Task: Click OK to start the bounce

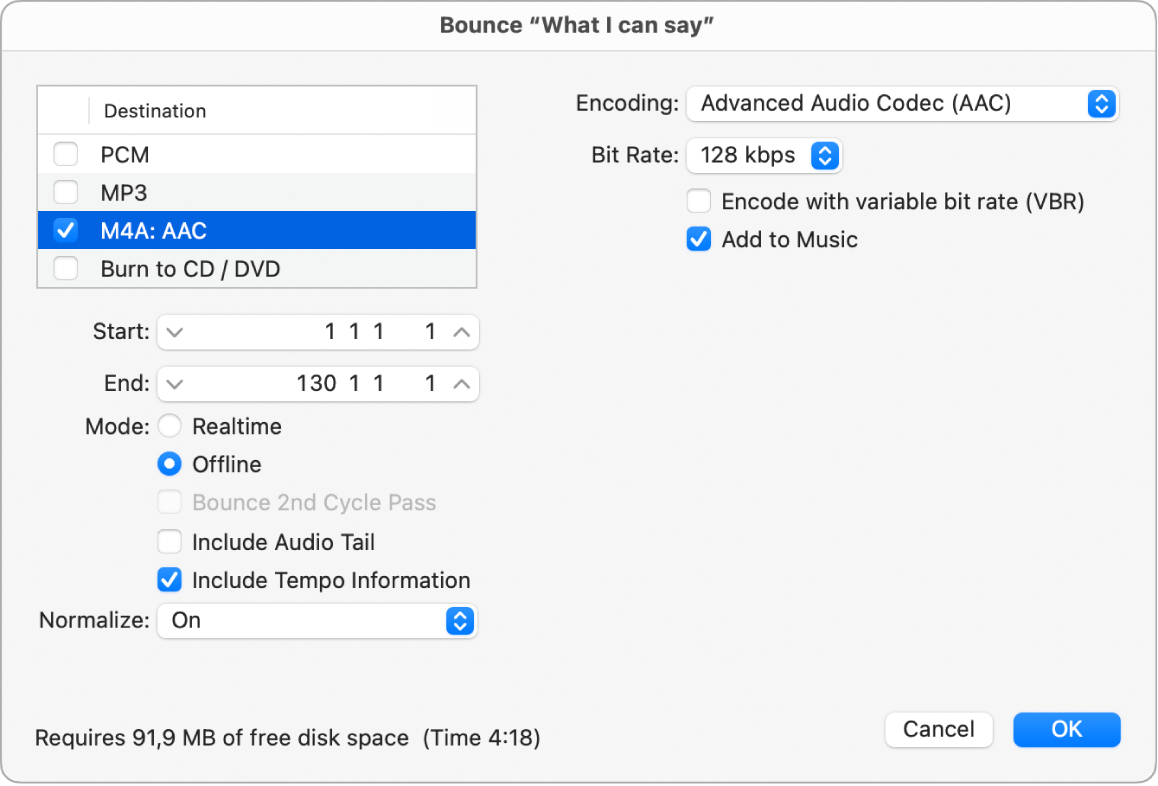Action: click(x=1066, y=730)
